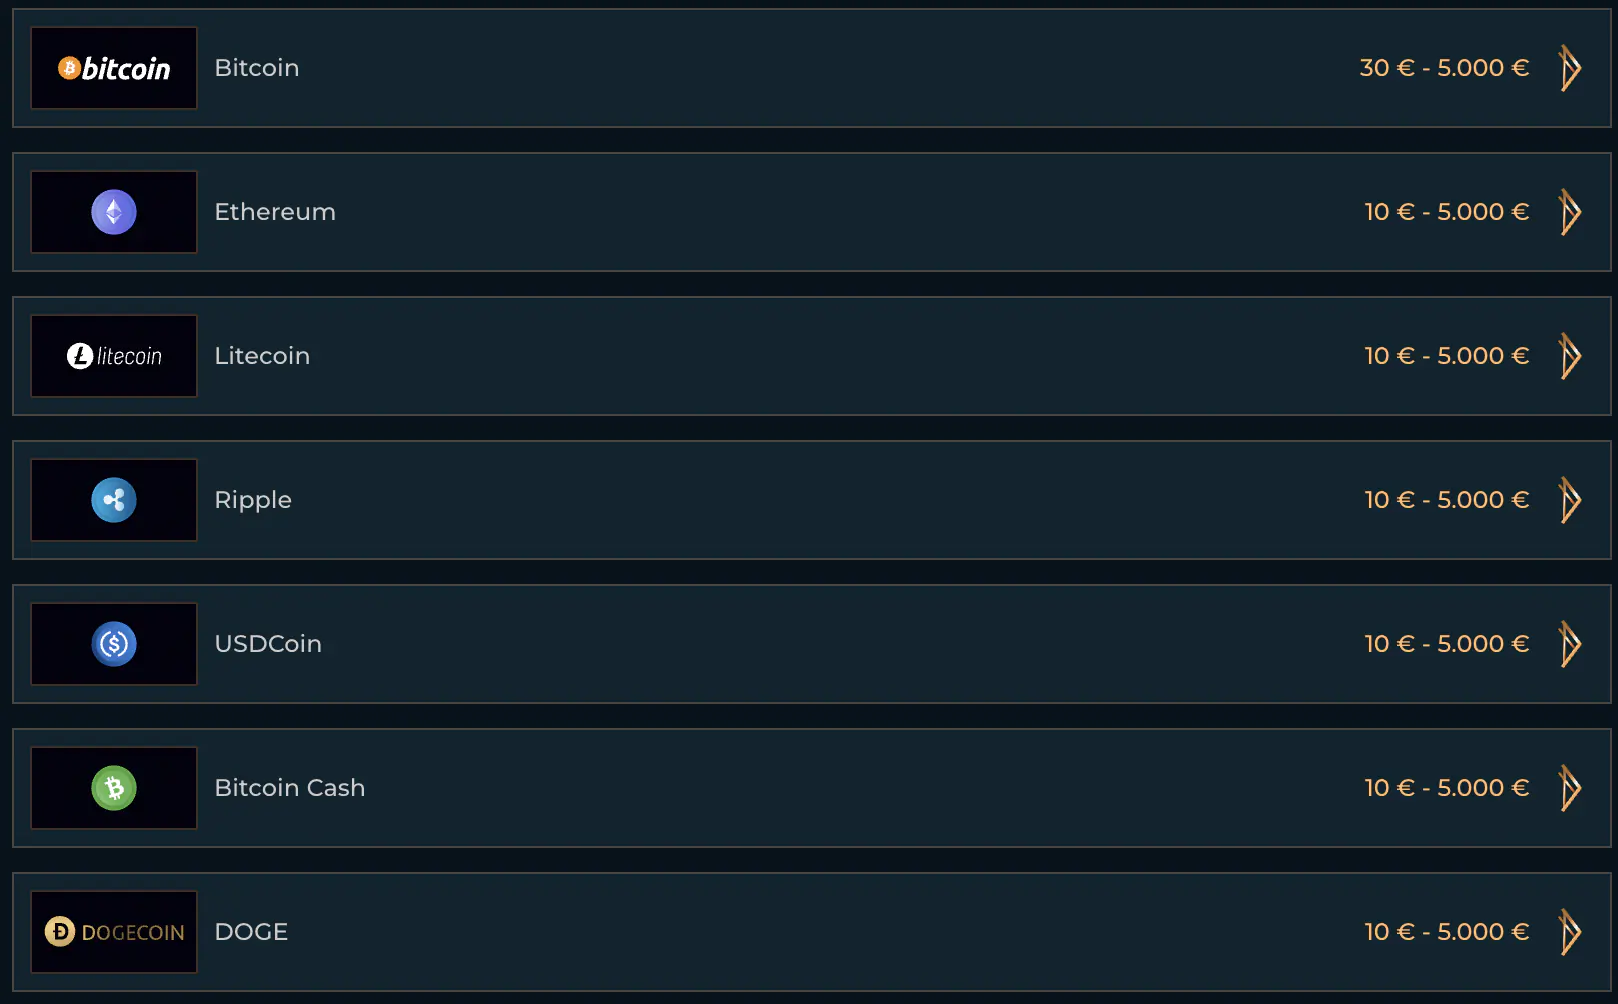This screenshot has height=1004, width=1618.
Task: Expand the Litecoin payment option arrow
Action: (x=1570, y=356)
